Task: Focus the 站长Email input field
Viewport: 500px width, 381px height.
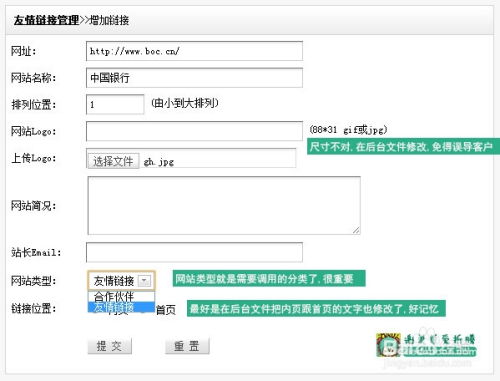Action: click(x=194, y=252)
